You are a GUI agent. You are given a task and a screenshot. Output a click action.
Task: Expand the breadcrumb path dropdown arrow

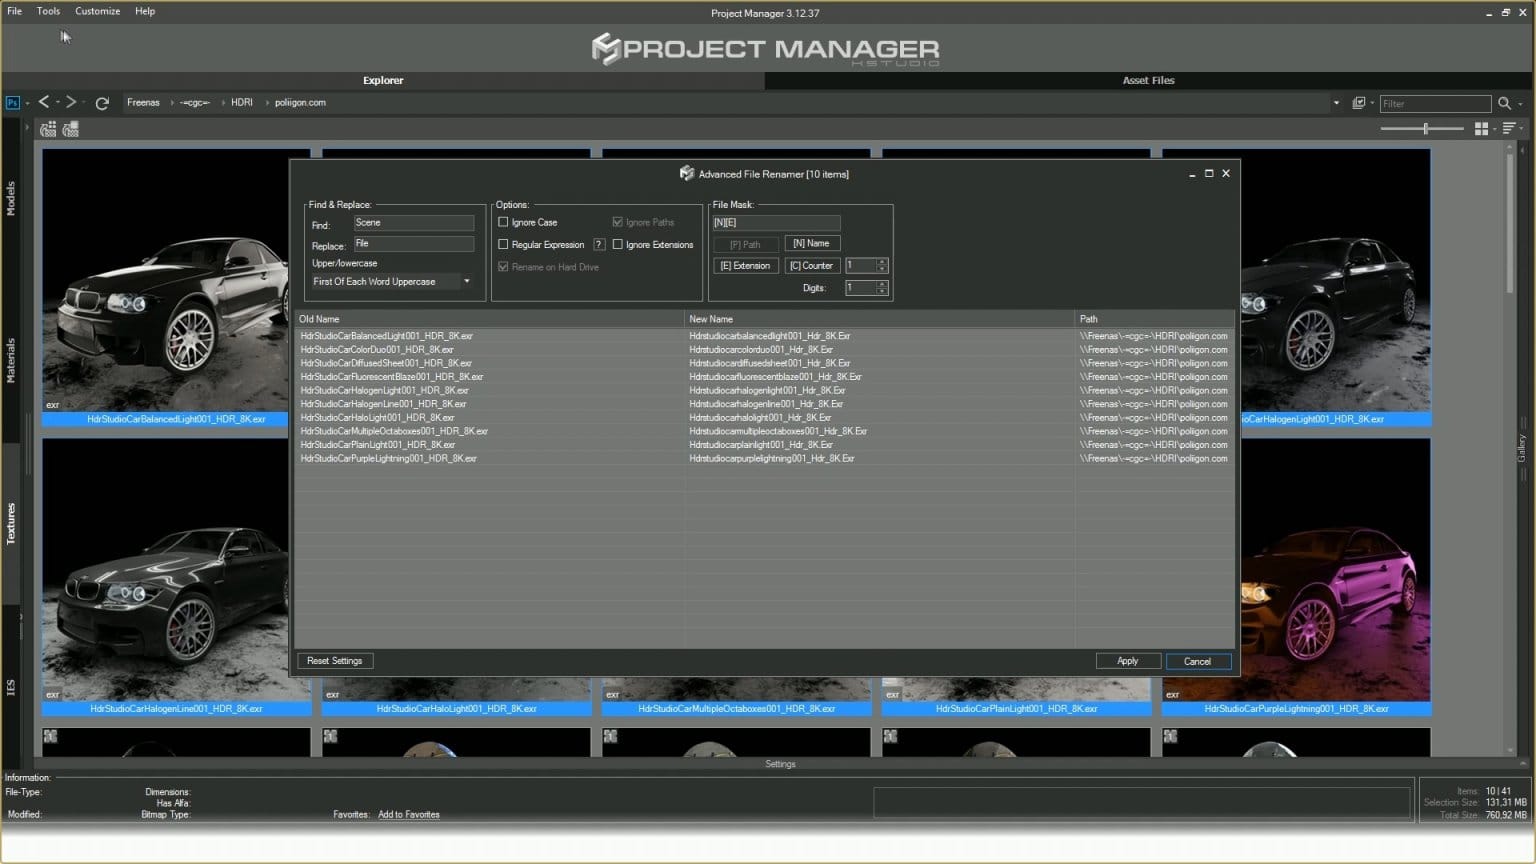tap(1336, 102)
